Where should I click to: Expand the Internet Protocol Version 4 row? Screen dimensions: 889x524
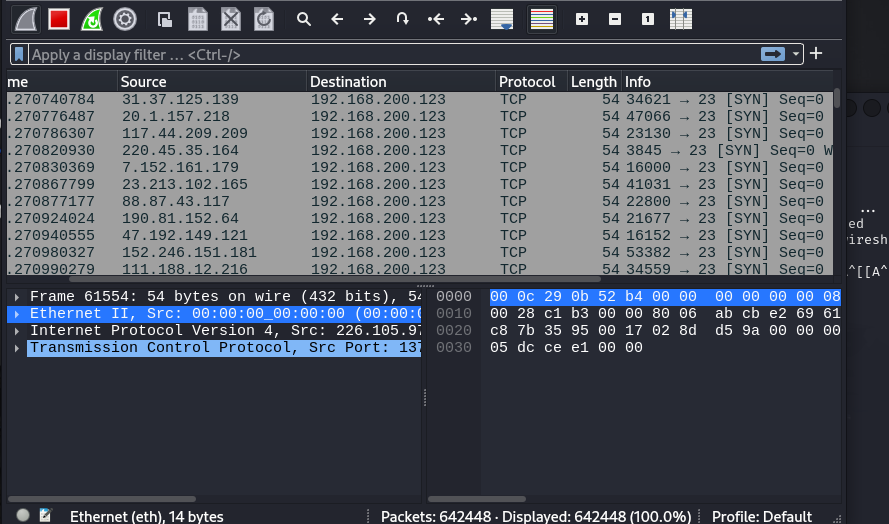coord(17,331)
